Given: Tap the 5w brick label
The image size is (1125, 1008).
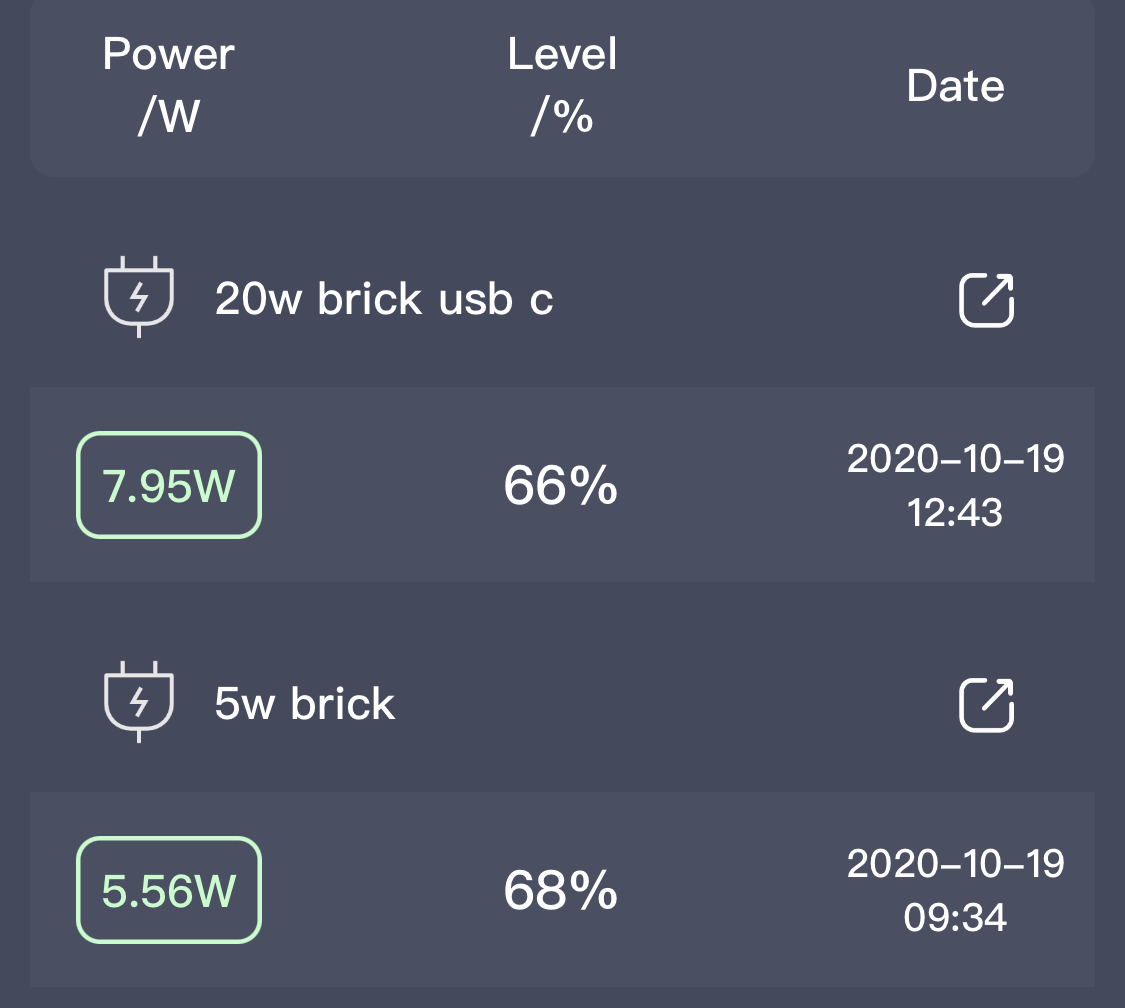Looking at the screenshot, I should point(305,704).
